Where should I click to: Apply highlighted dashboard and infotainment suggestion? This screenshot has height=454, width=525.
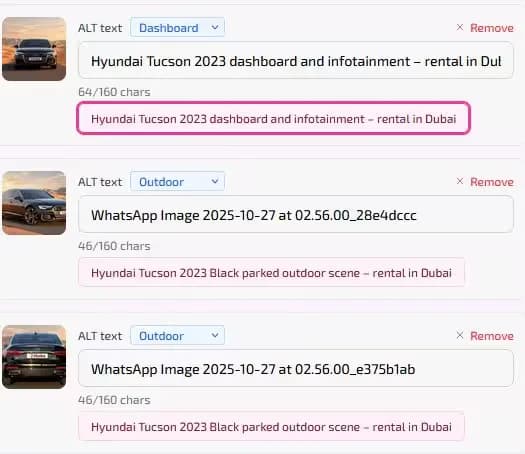274,119
